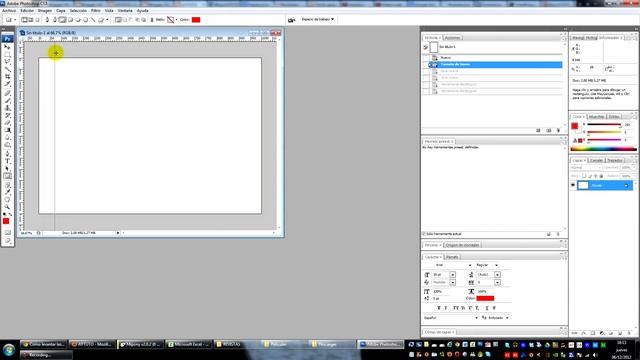Select the Clone Stamp tool
Image resolution: width=640 pixels, height=360 pixels.
point(7,108)
